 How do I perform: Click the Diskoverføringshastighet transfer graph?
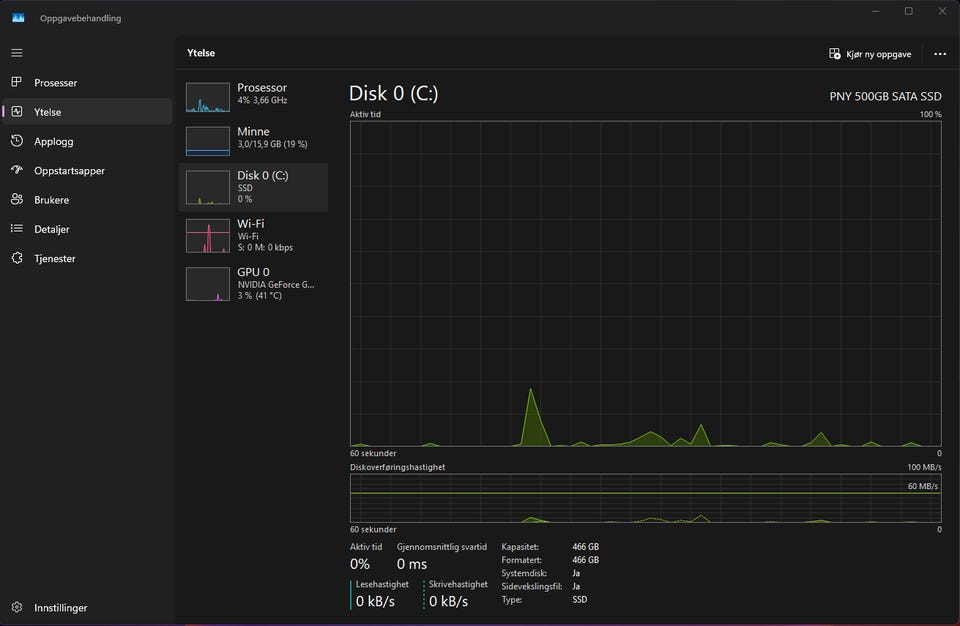tap(645, 498)
